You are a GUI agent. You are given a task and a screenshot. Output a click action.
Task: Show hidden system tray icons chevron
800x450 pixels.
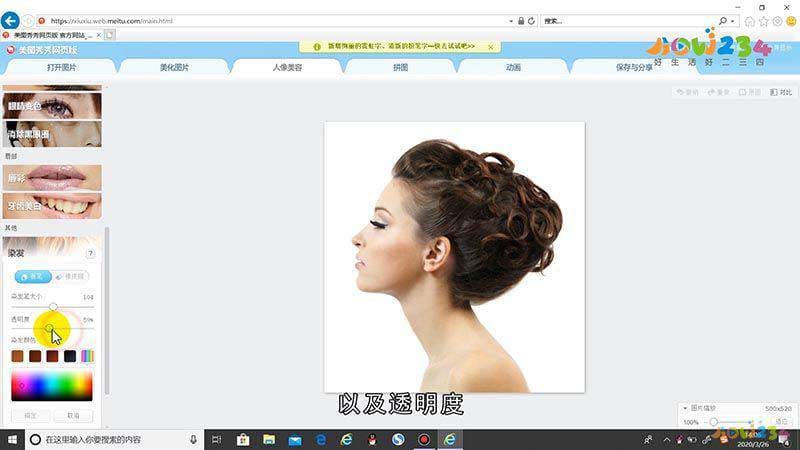point(666,439)
